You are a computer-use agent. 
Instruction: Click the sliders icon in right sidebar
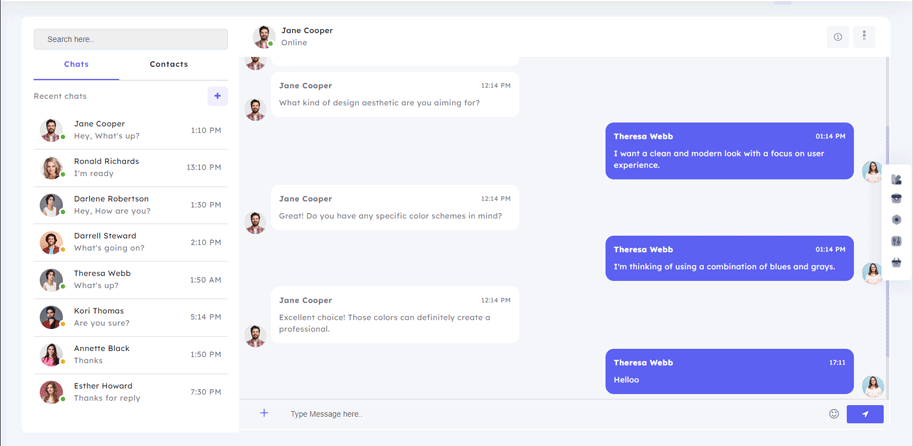point(896,241)
